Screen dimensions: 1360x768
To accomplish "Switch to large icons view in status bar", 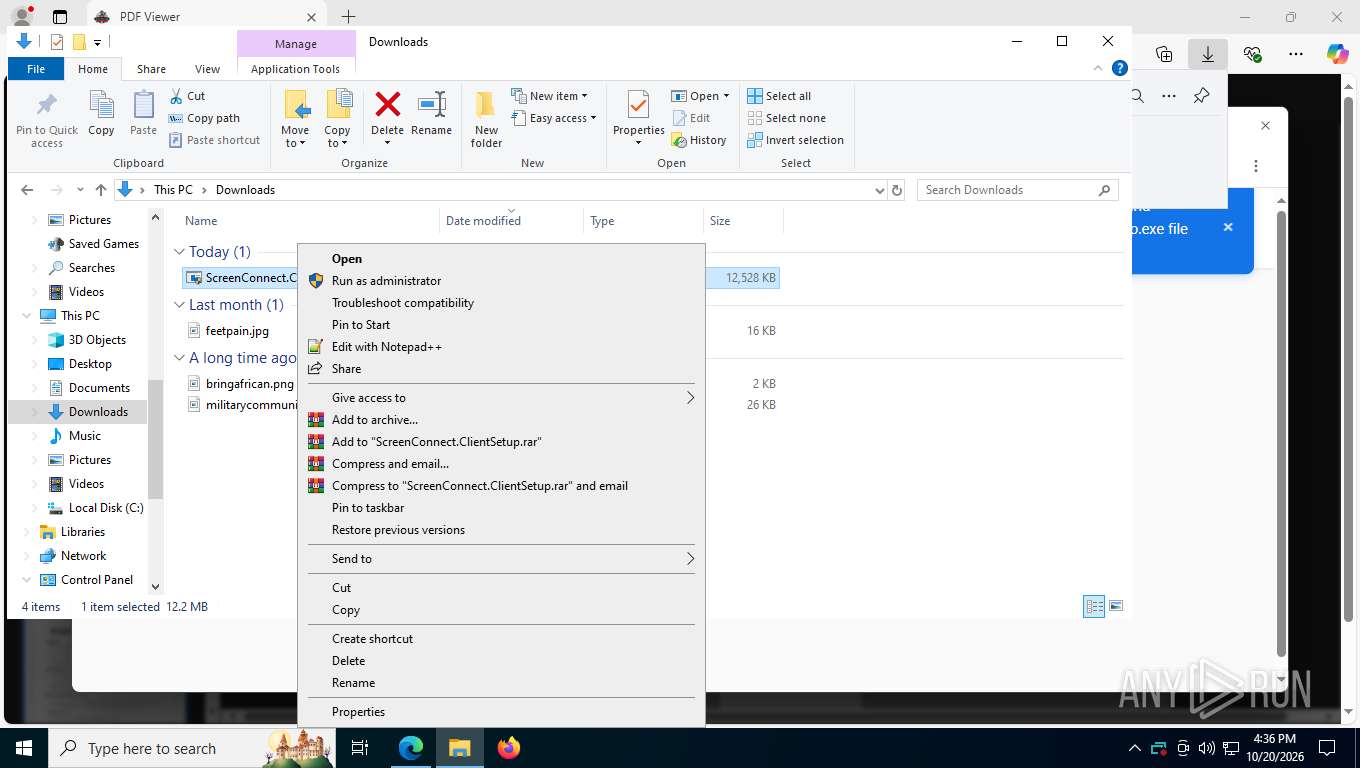I will [x=1116, y=606].
